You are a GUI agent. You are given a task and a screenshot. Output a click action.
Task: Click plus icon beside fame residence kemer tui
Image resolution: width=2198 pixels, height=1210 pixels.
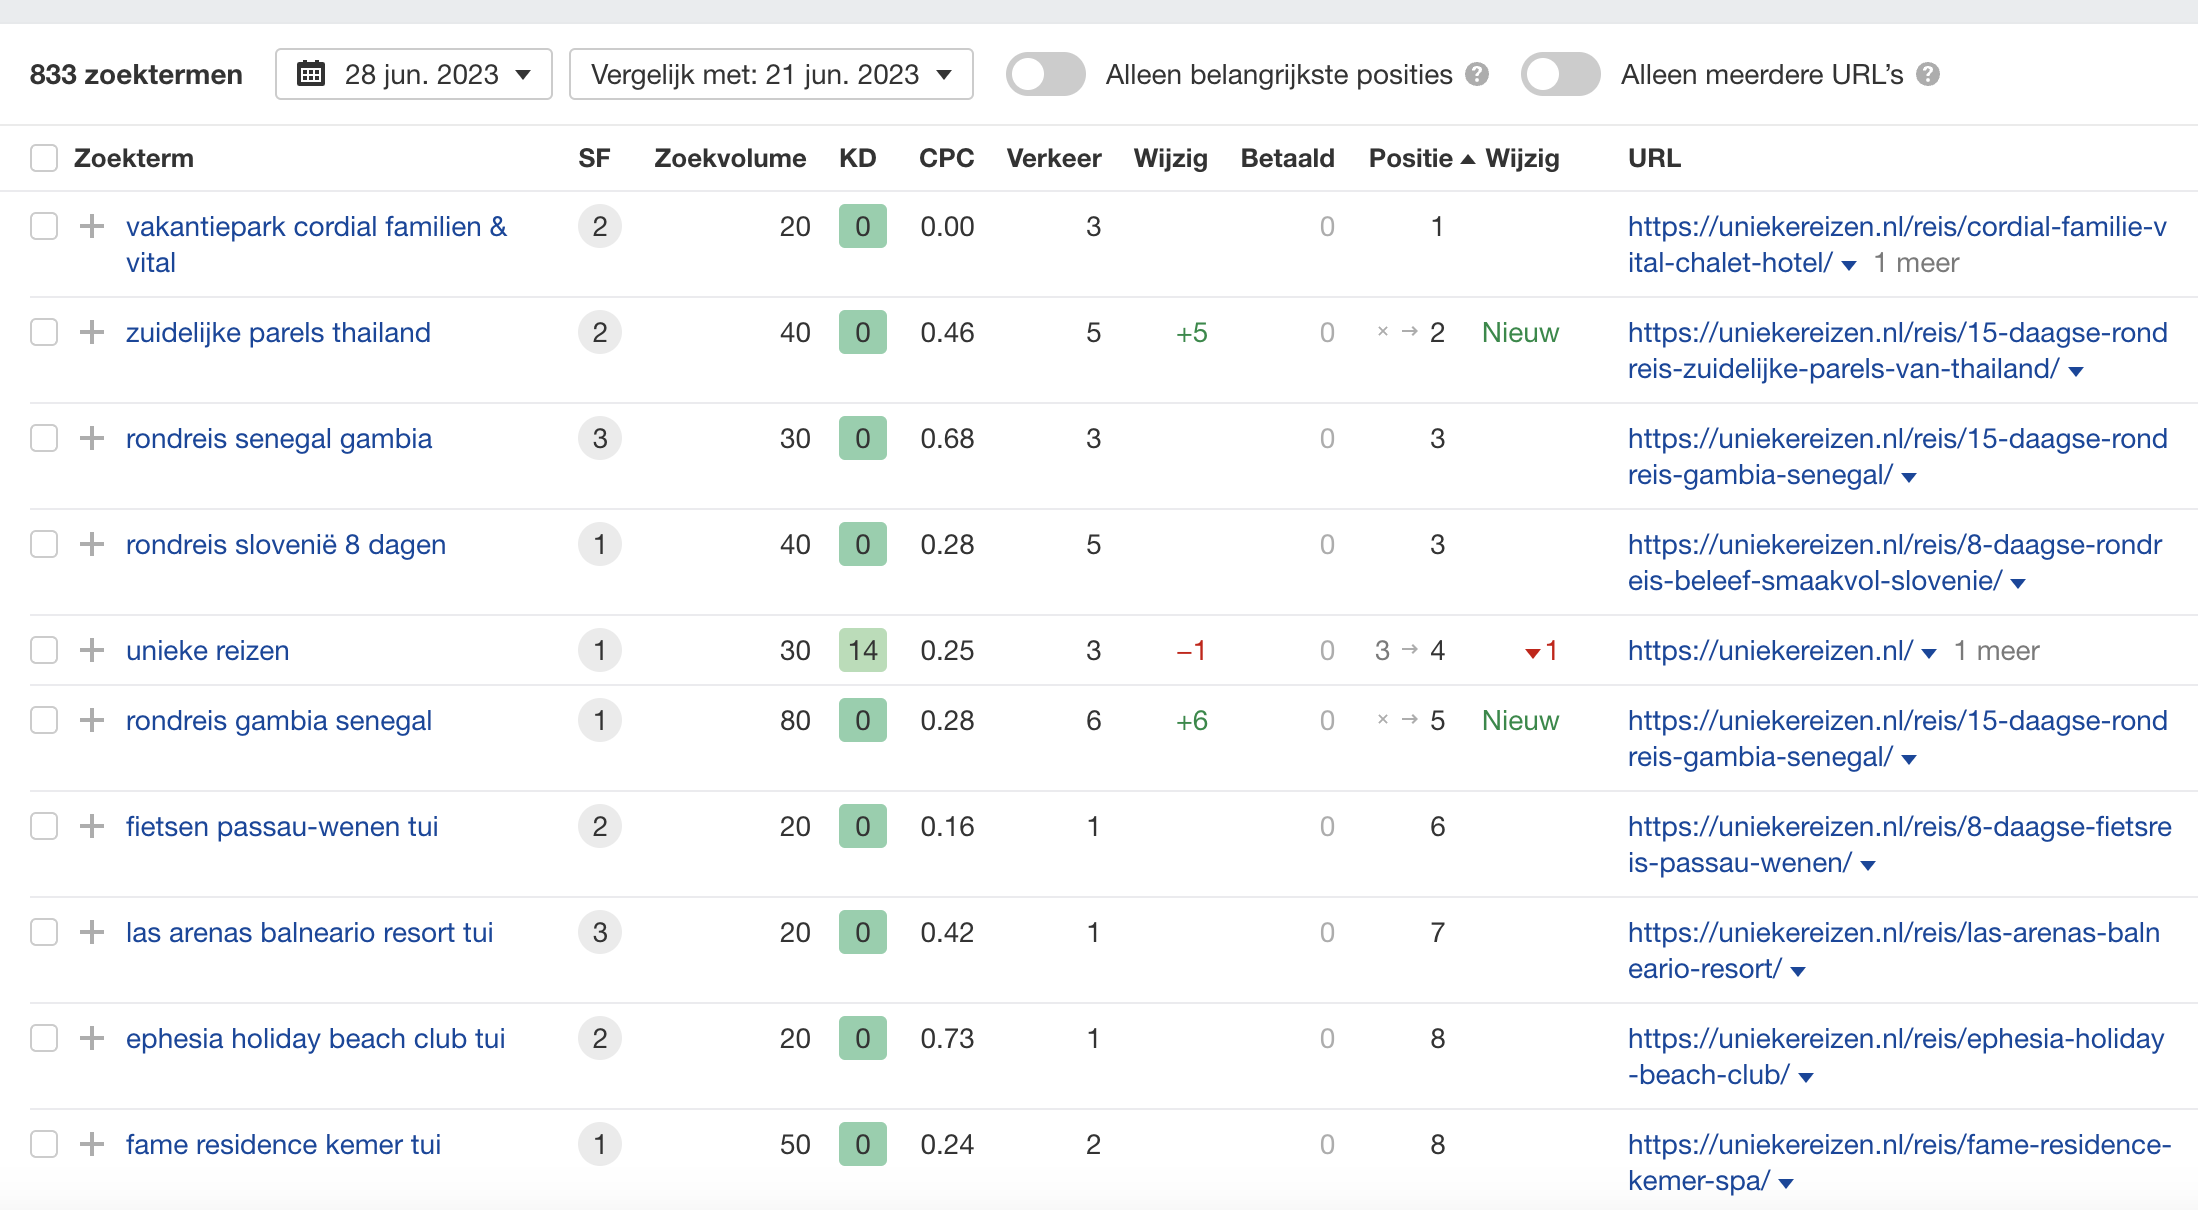[92, 1144]
